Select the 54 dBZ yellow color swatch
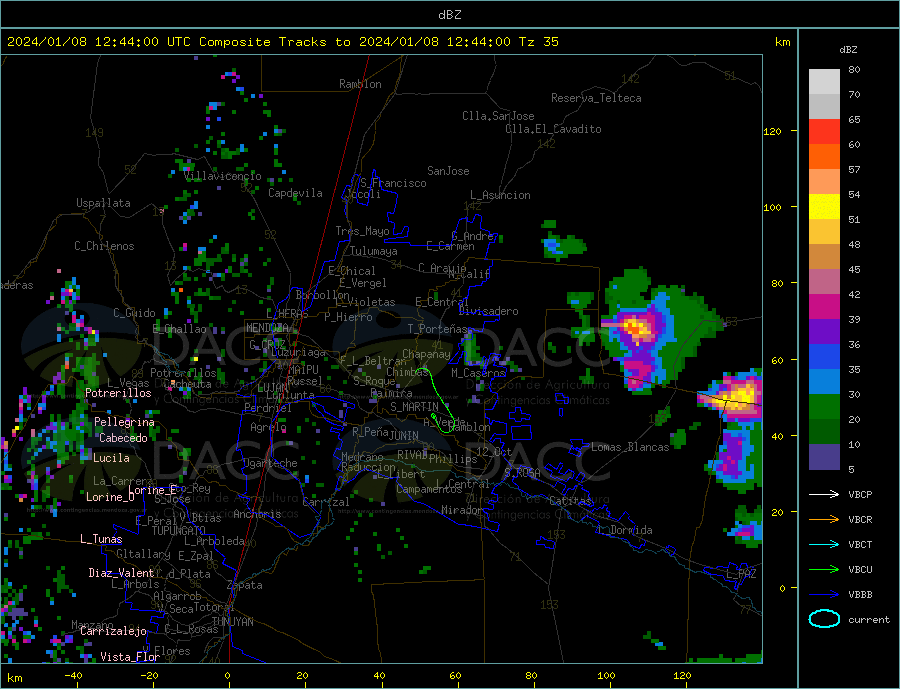Viewport: 900px width, 689px height. 824,207
